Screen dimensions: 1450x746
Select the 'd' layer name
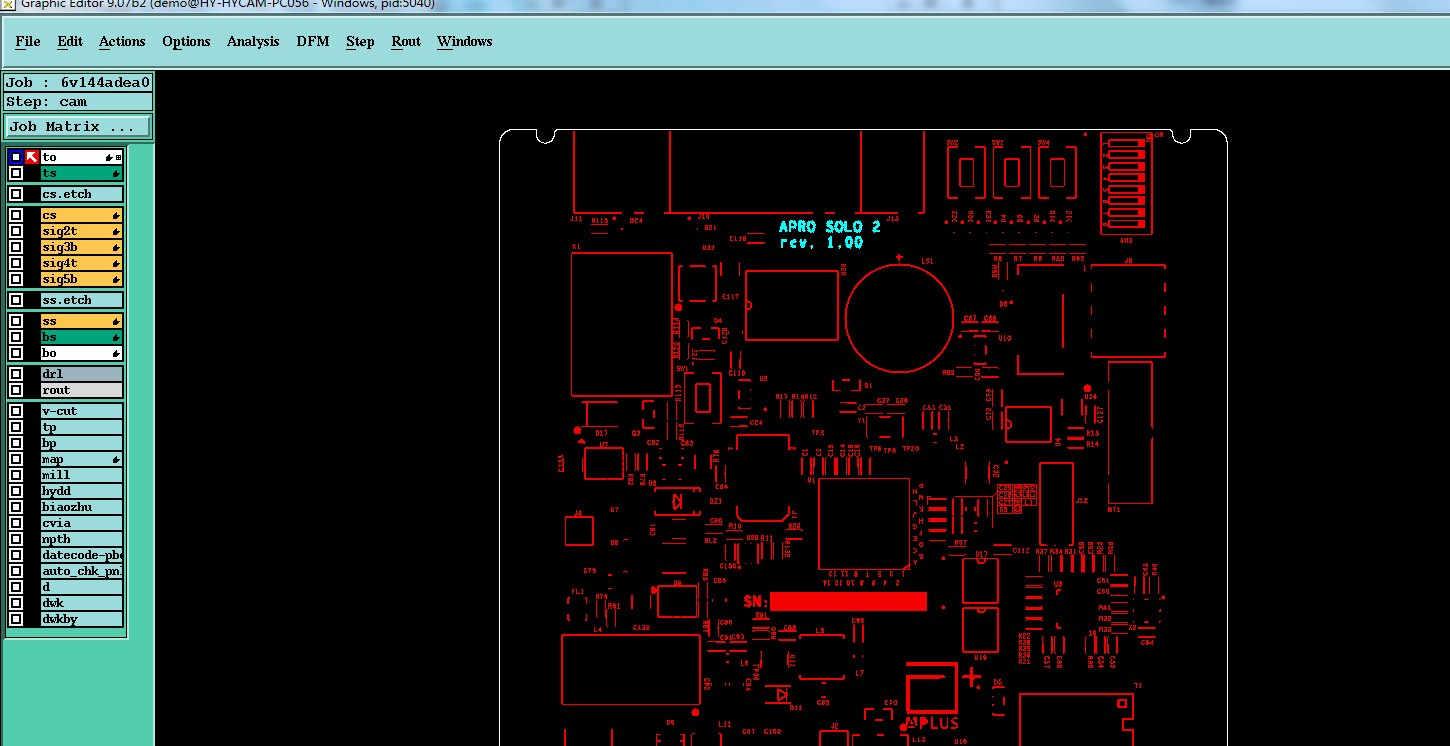coord(82,587)
